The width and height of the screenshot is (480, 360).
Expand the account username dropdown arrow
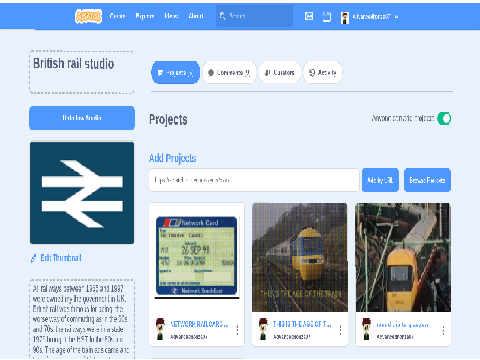396,16
